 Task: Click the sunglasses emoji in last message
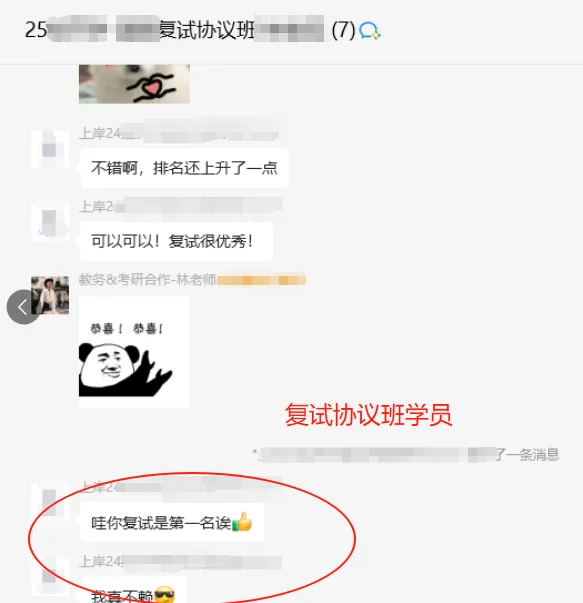click(x=165, y=595)
